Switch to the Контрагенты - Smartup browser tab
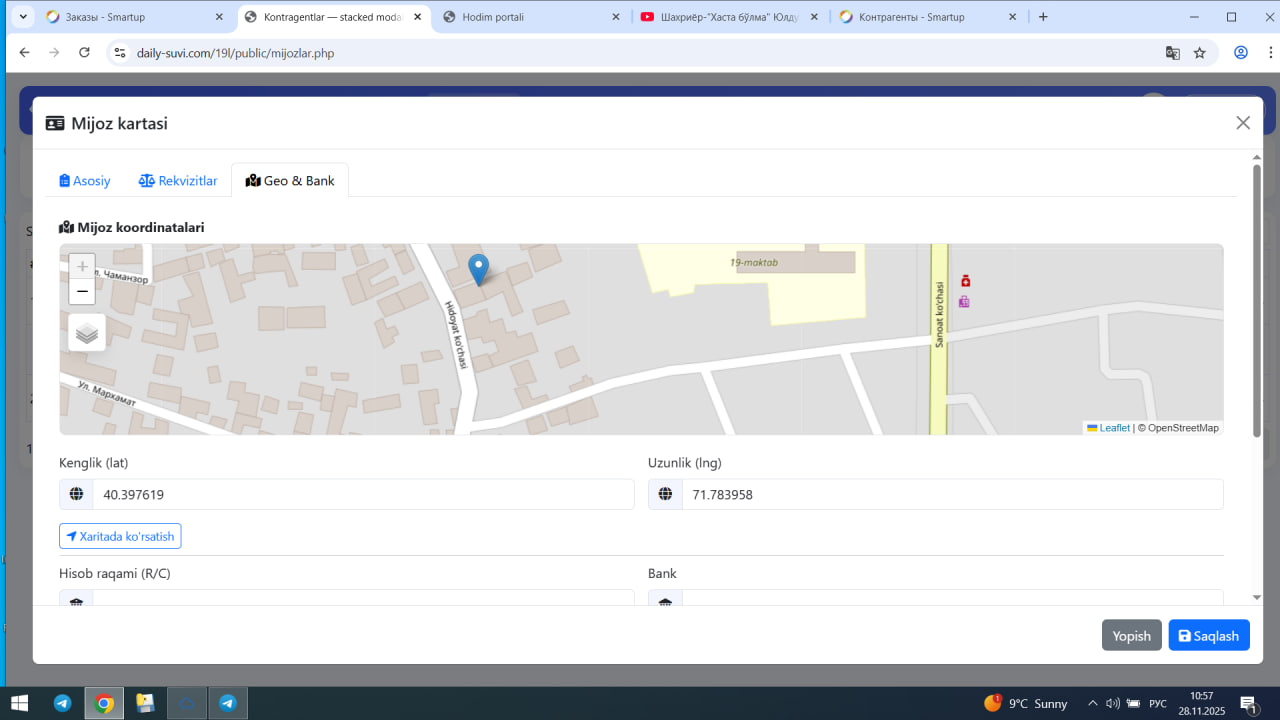The image size is (1280, 720). pos(928,17)
